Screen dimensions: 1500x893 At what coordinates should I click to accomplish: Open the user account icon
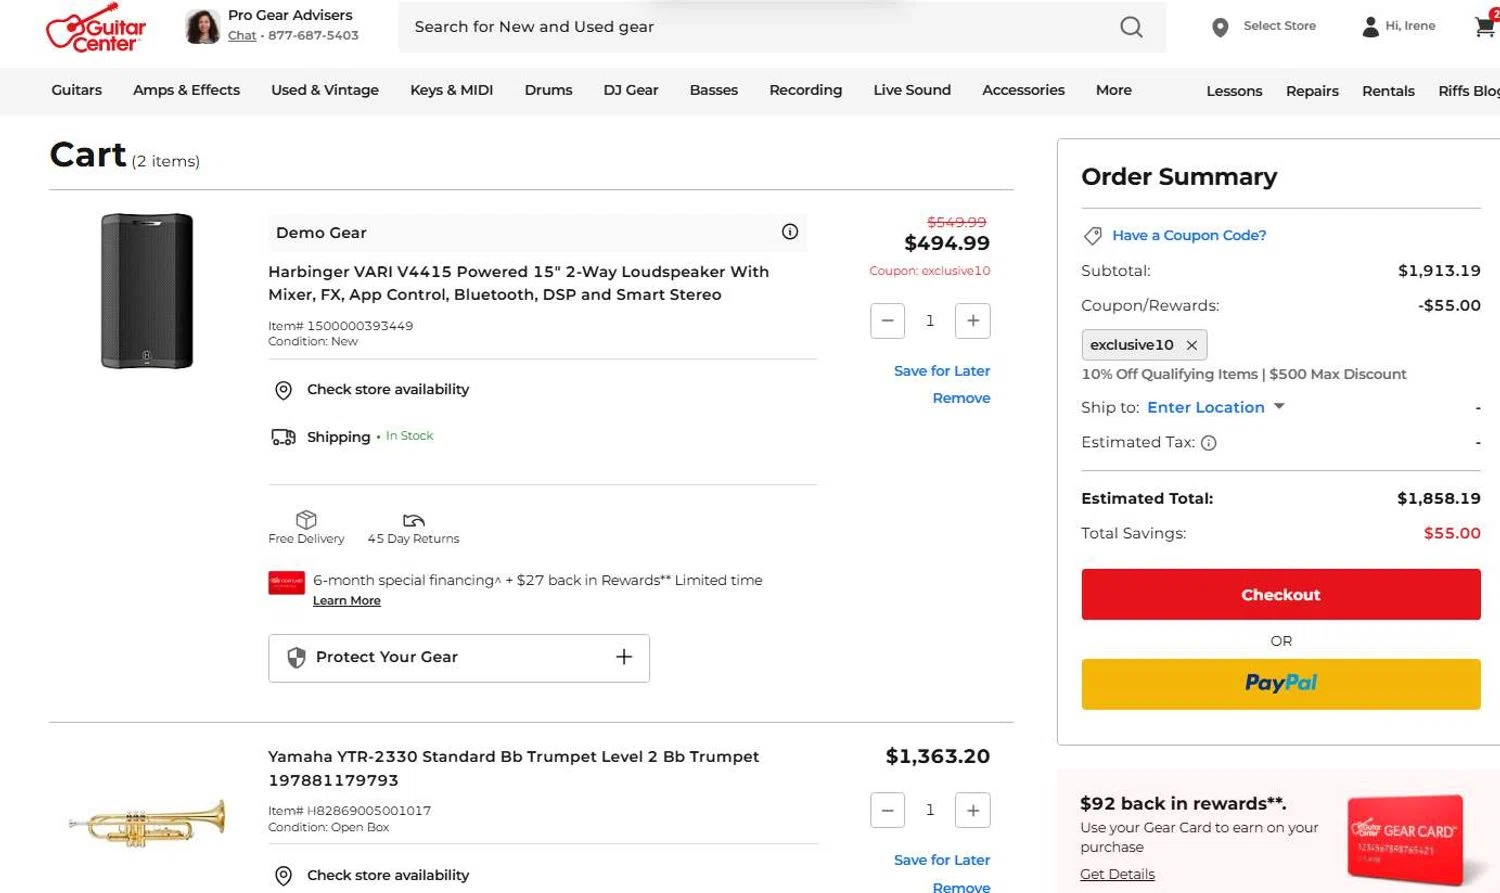point(1370,27)
